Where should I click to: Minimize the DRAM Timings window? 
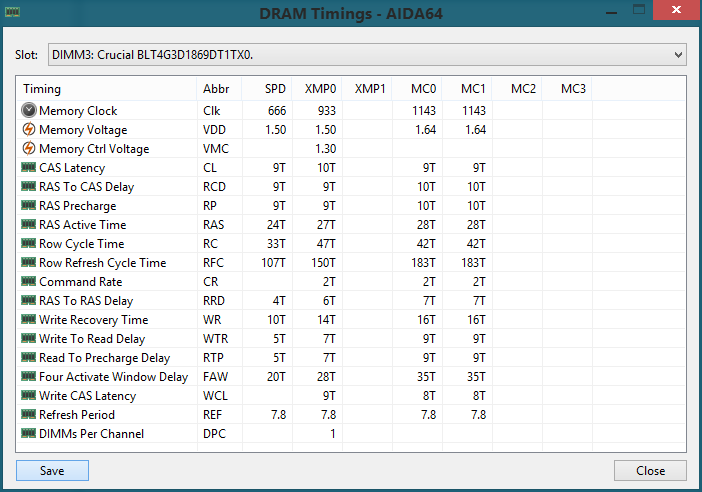[x=612, y=11]
